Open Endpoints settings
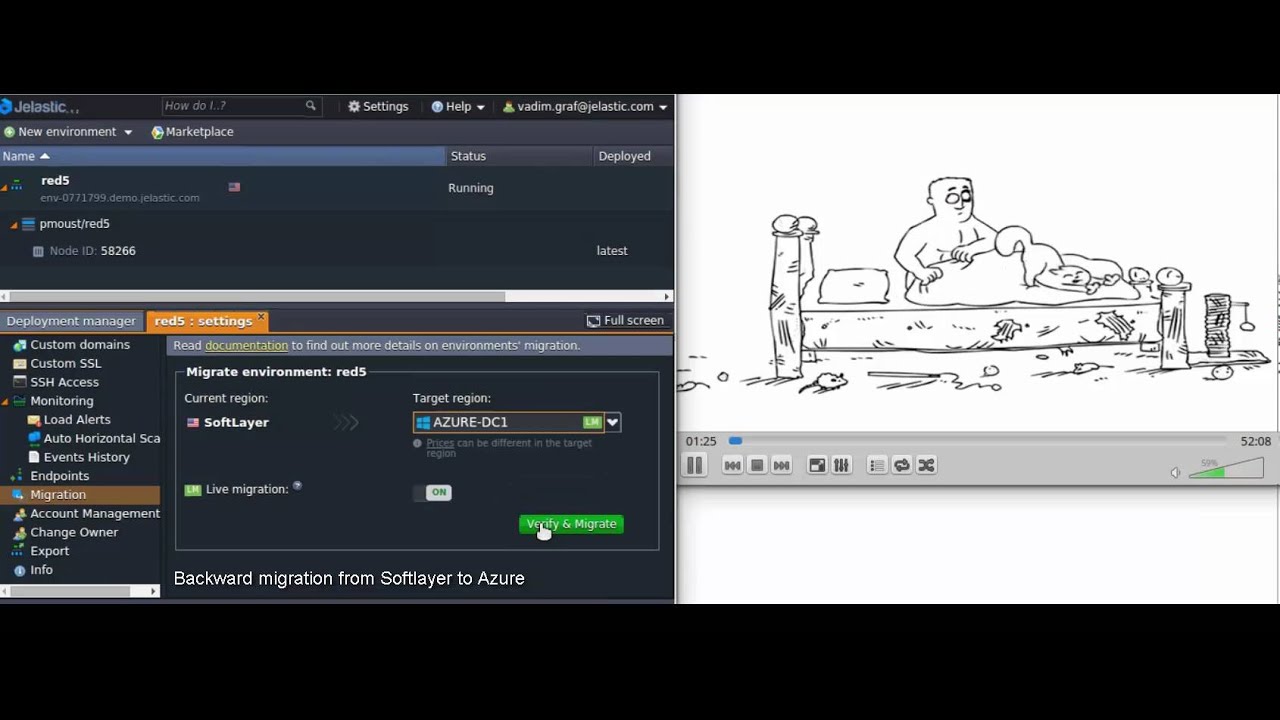The height and width of the screenshot is (720, 1280). [x=60, y=476]
